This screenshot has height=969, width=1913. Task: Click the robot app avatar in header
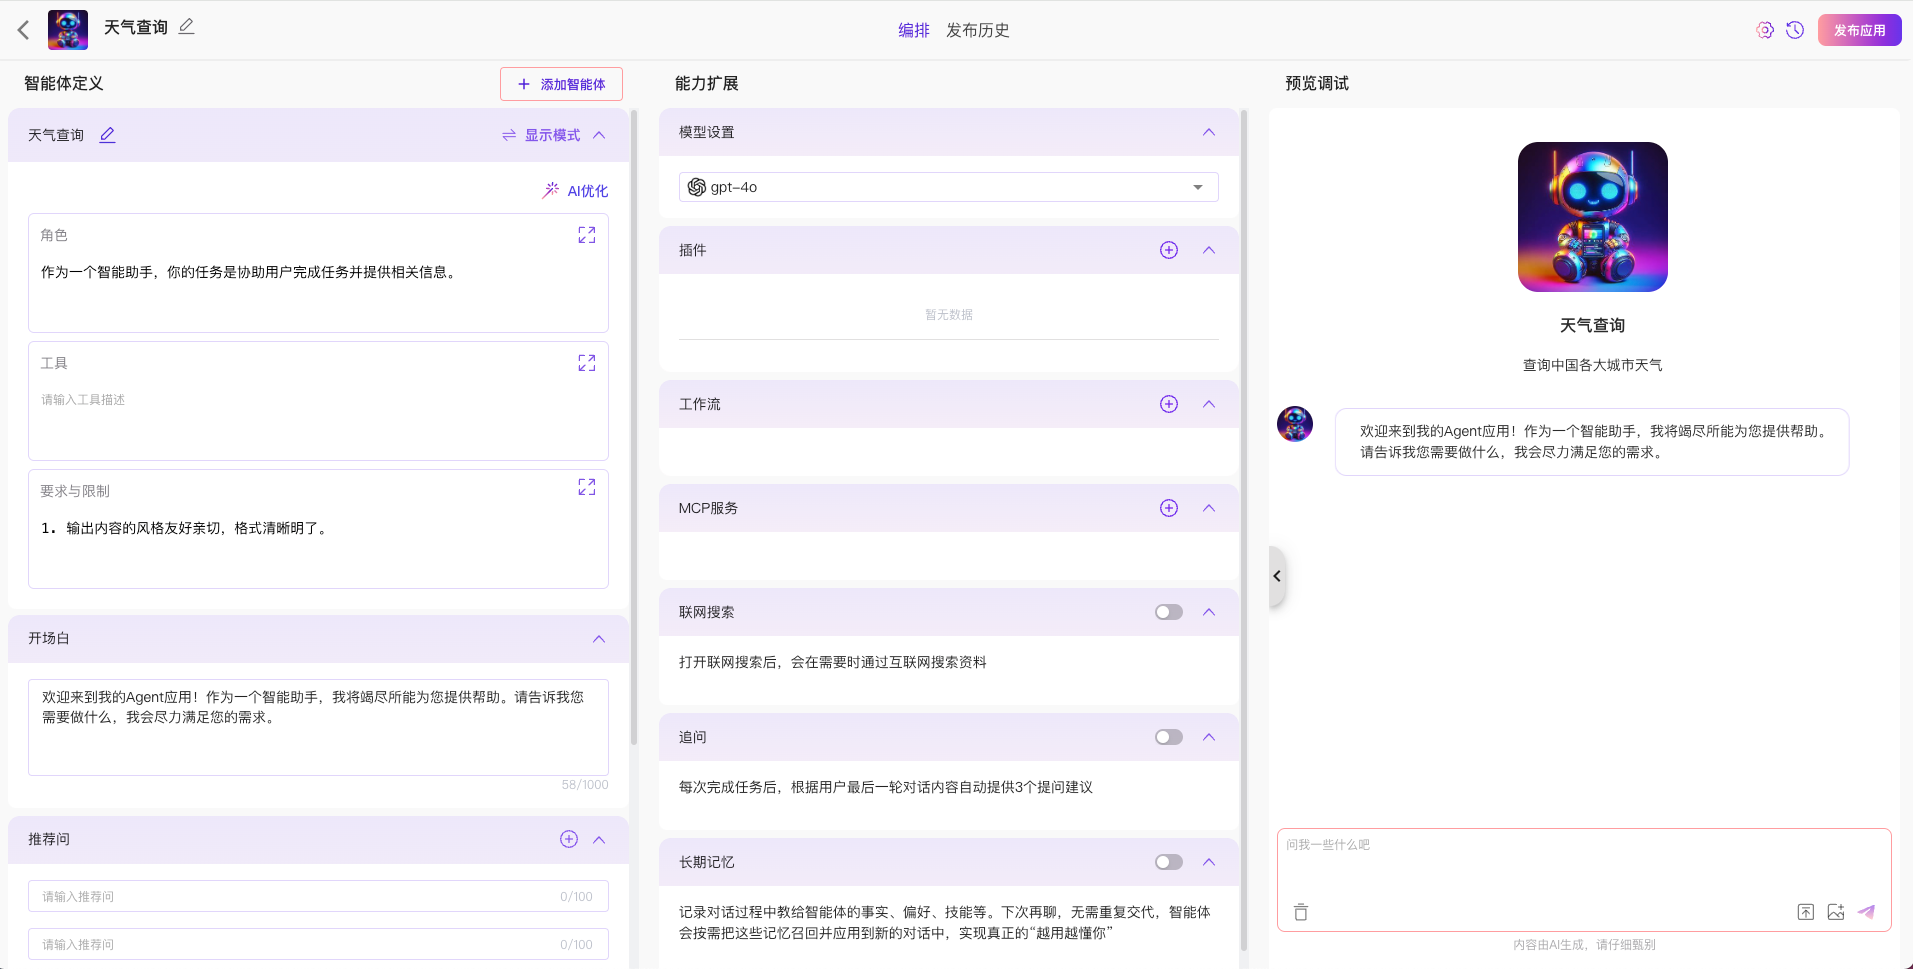68,30
